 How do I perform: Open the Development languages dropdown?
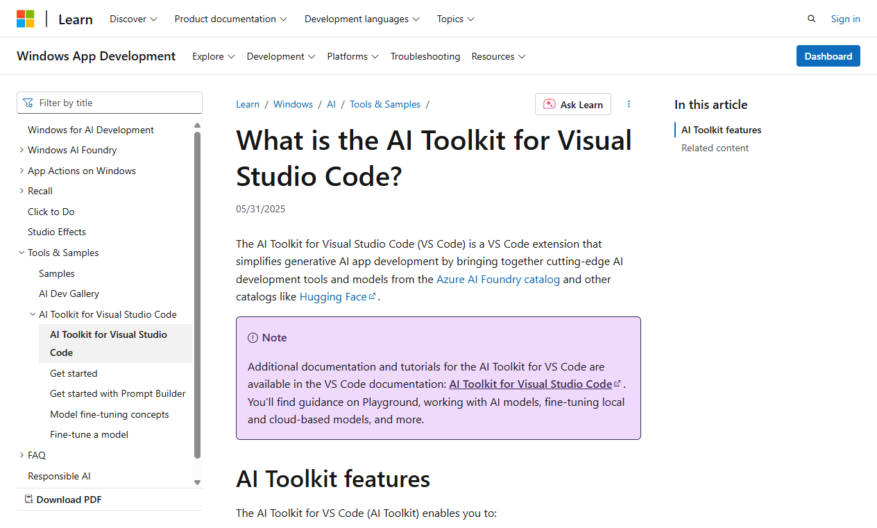pyautogui.click(x=362, y=18)
